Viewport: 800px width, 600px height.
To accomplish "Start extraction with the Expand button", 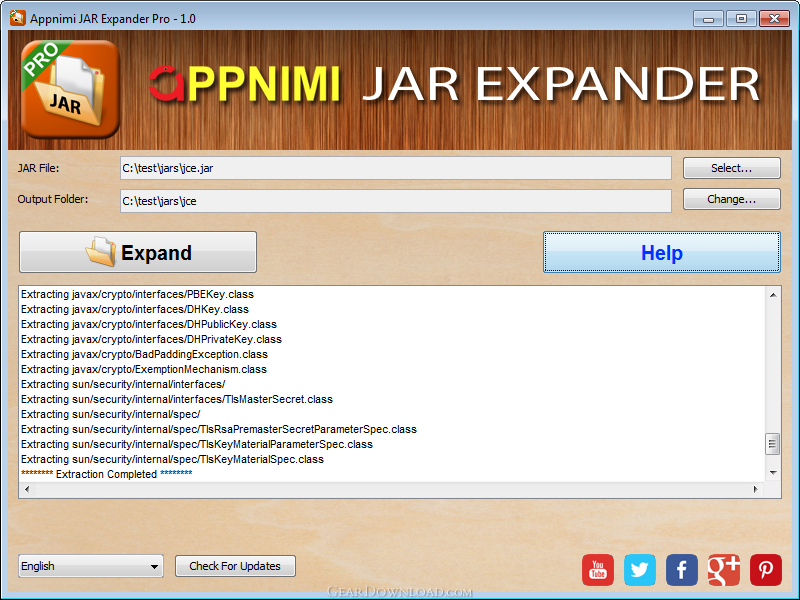I will tap(138, 252).
